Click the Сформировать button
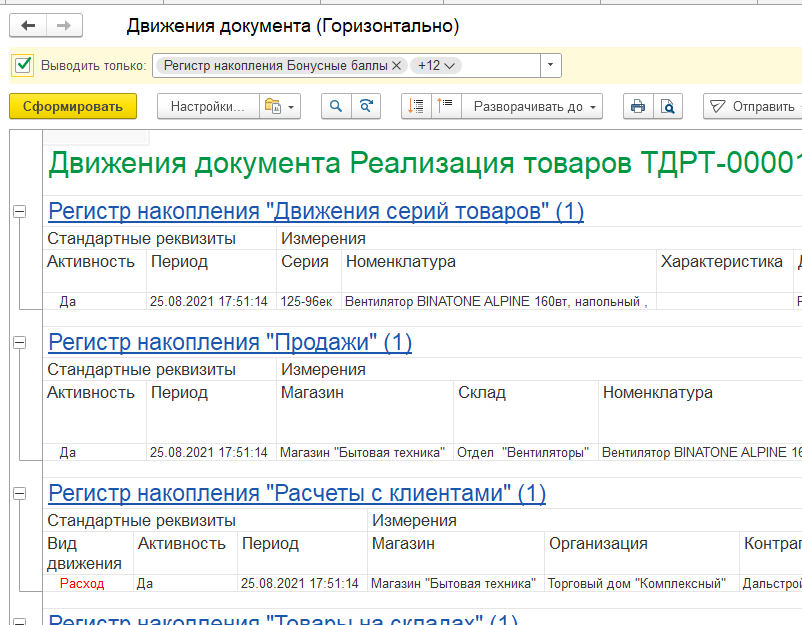802x625 pixels. [x=73, y=106]
